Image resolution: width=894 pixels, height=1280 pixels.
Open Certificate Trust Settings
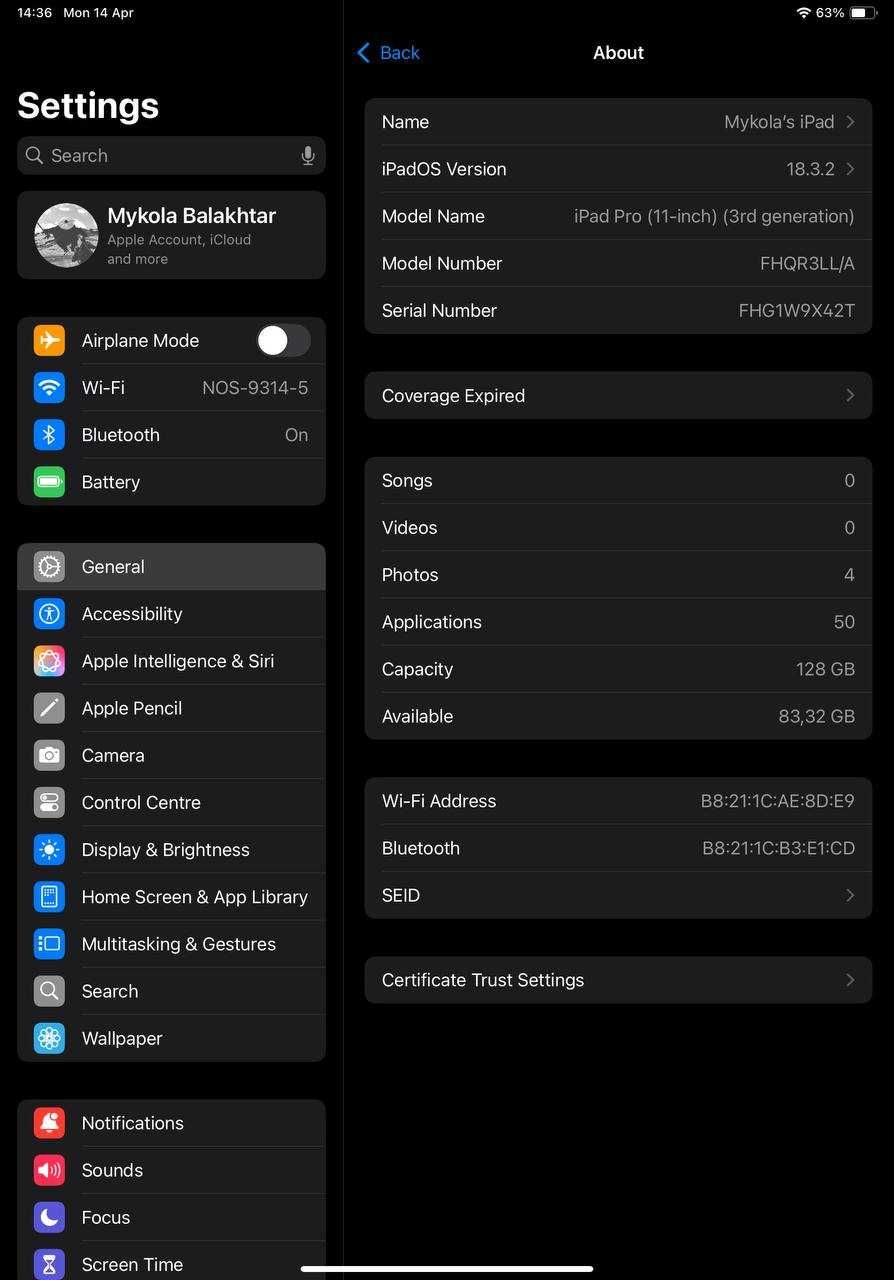click(x=618, y=980)
